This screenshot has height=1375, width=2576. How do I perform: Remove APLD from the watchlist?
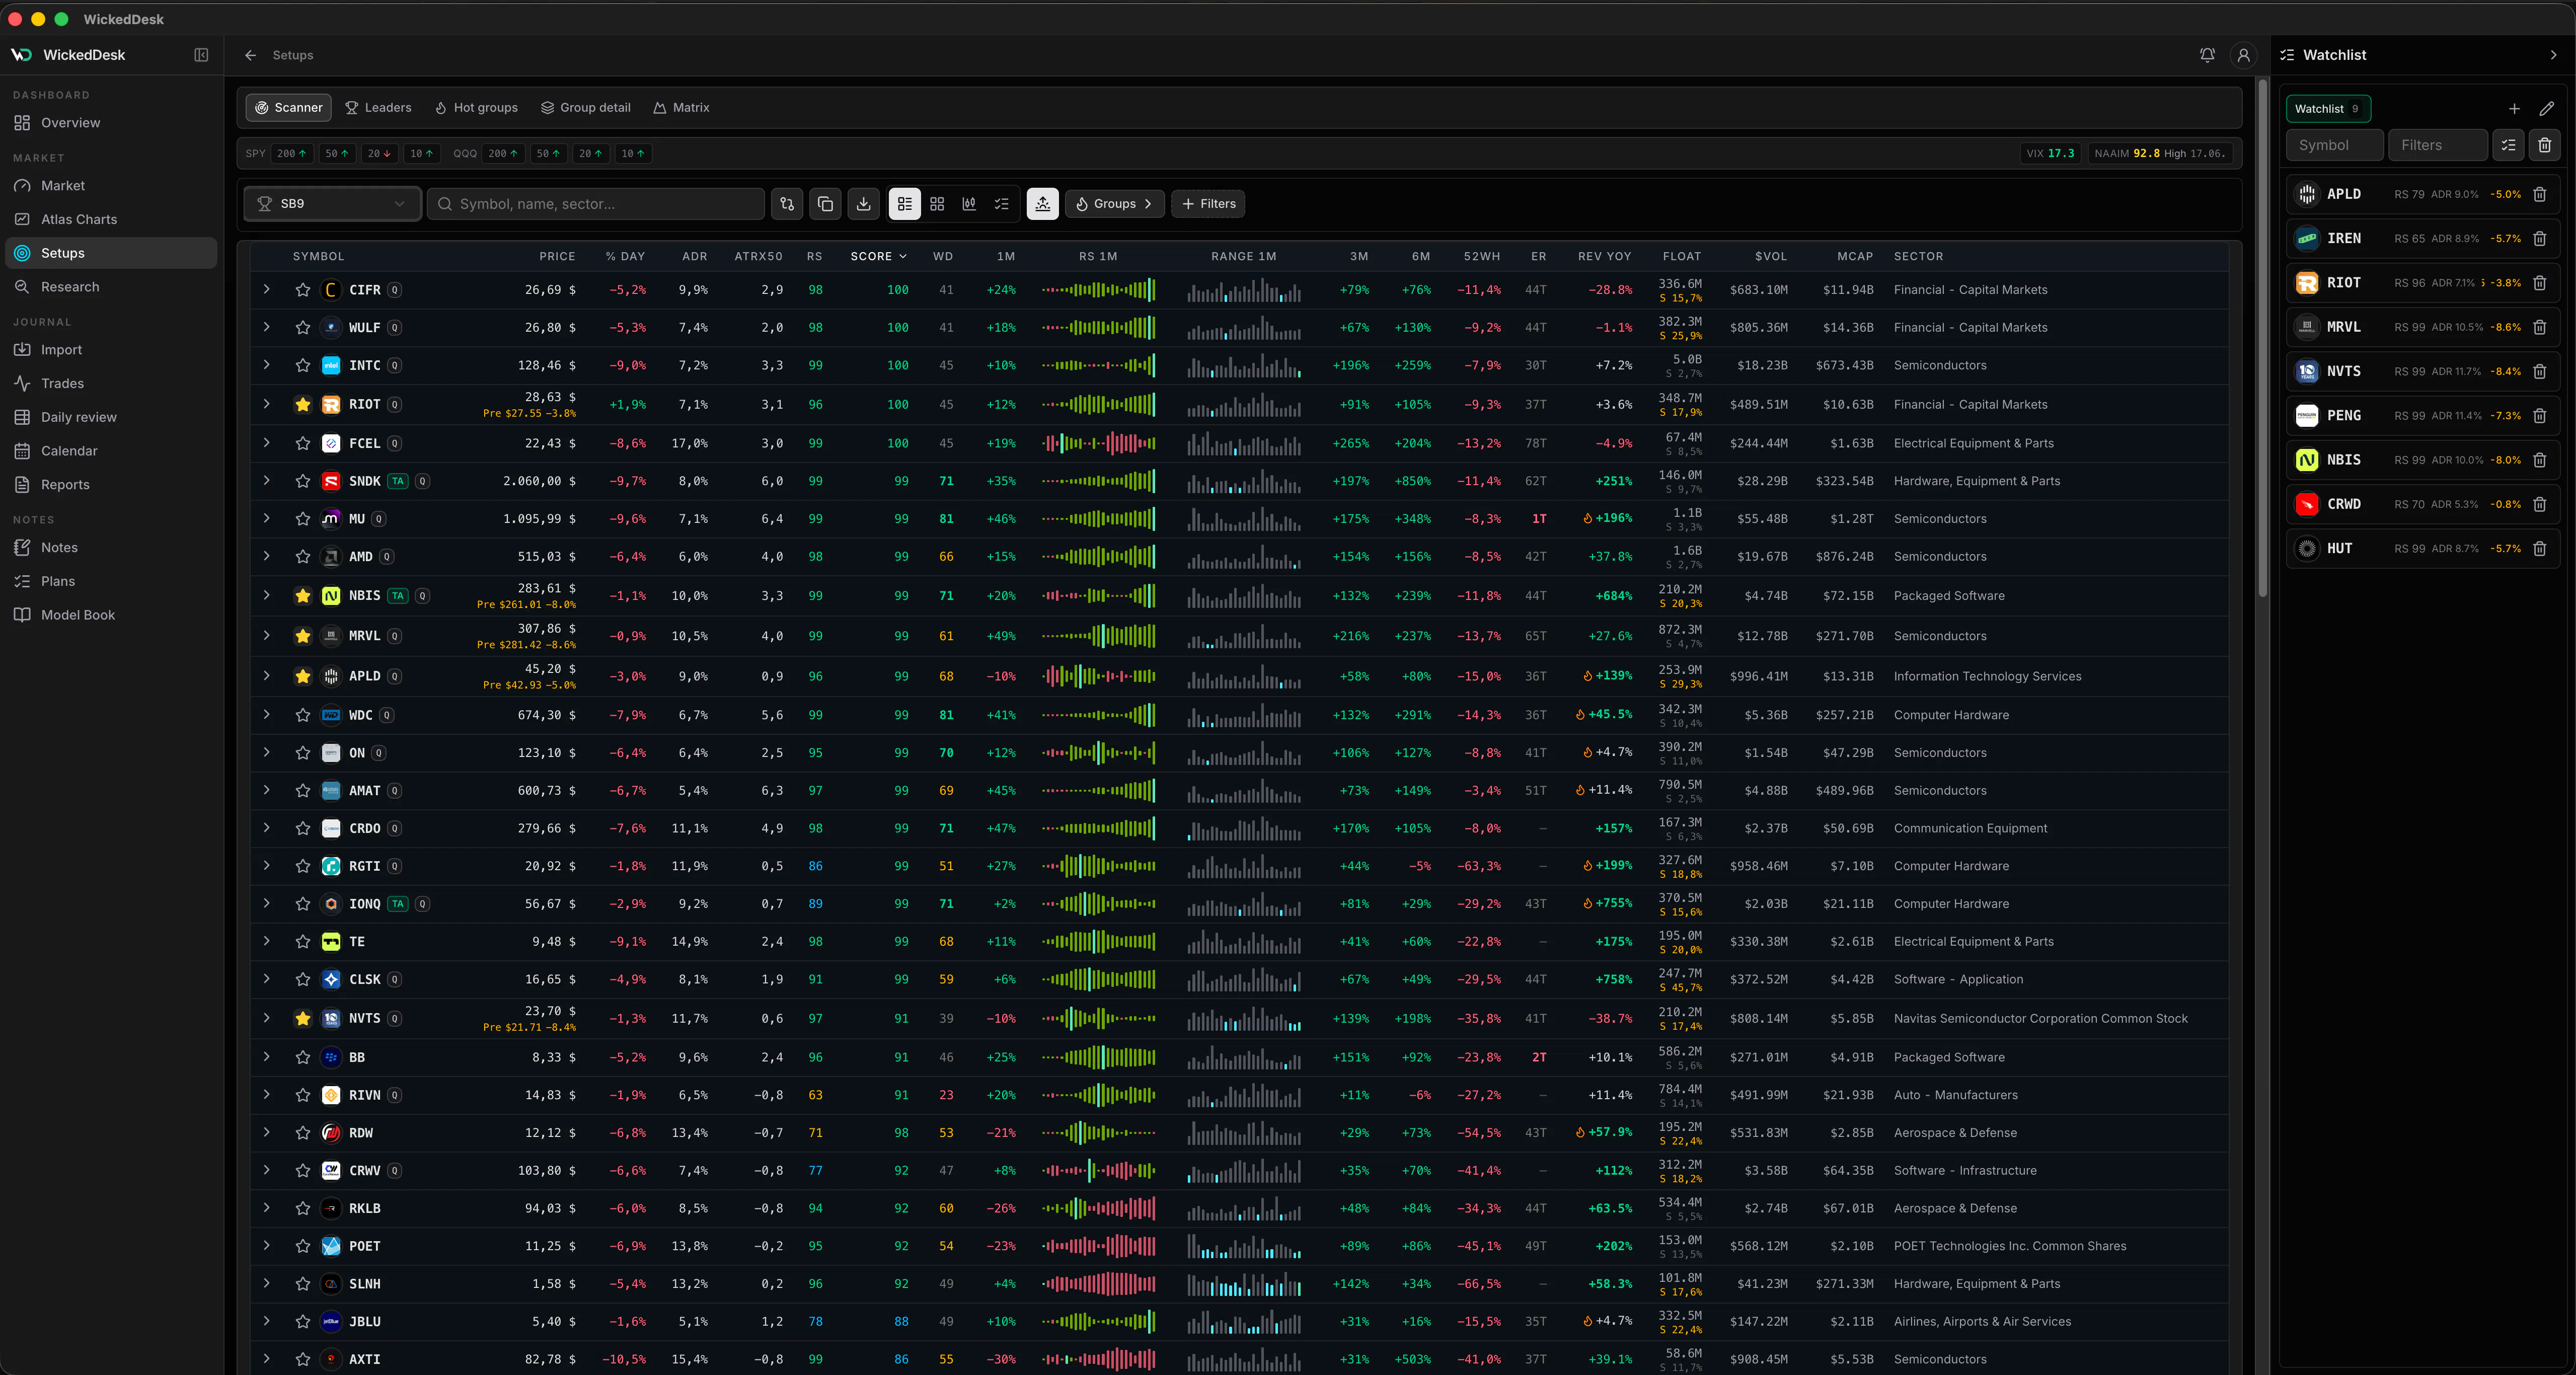(x=2539, y=194)
